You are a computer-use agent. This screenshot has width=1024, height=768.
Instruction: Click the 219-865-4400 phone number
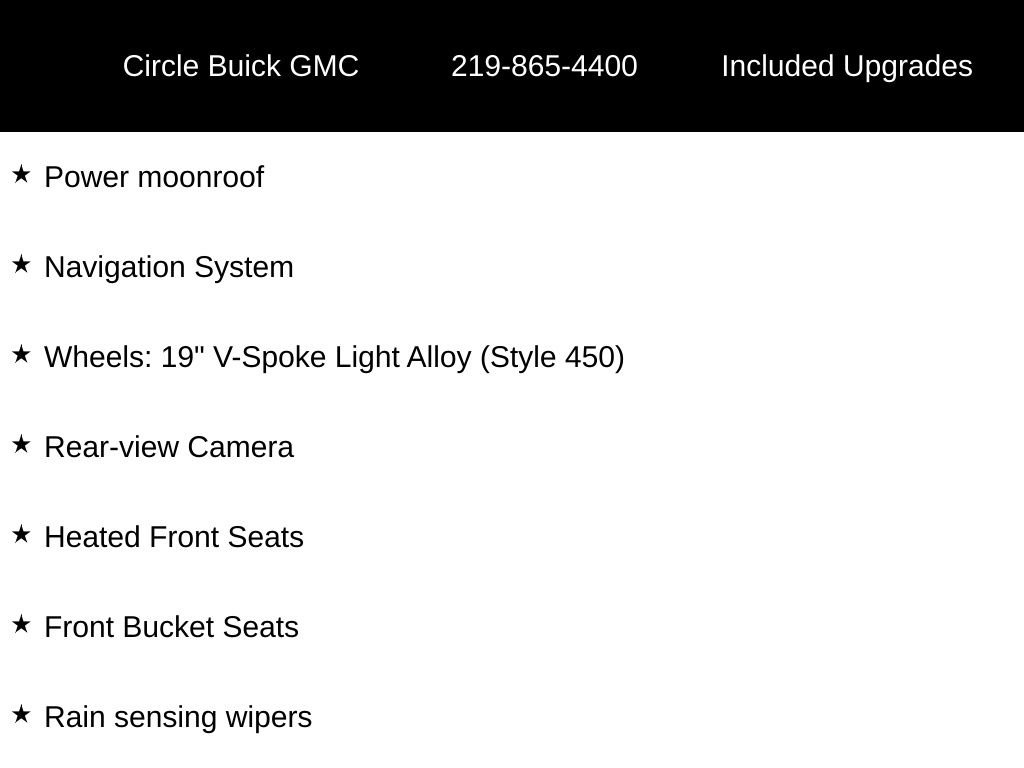[x=544, y=66]
